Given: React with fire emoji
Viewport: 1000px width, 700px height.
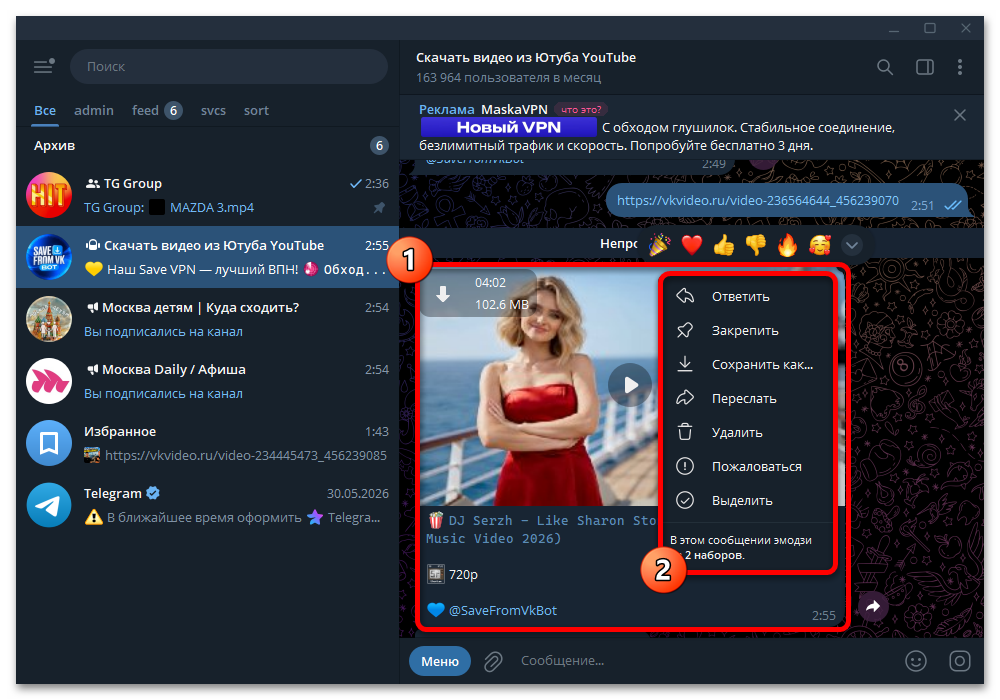Looking at the screenshot, I should (788, 244).
